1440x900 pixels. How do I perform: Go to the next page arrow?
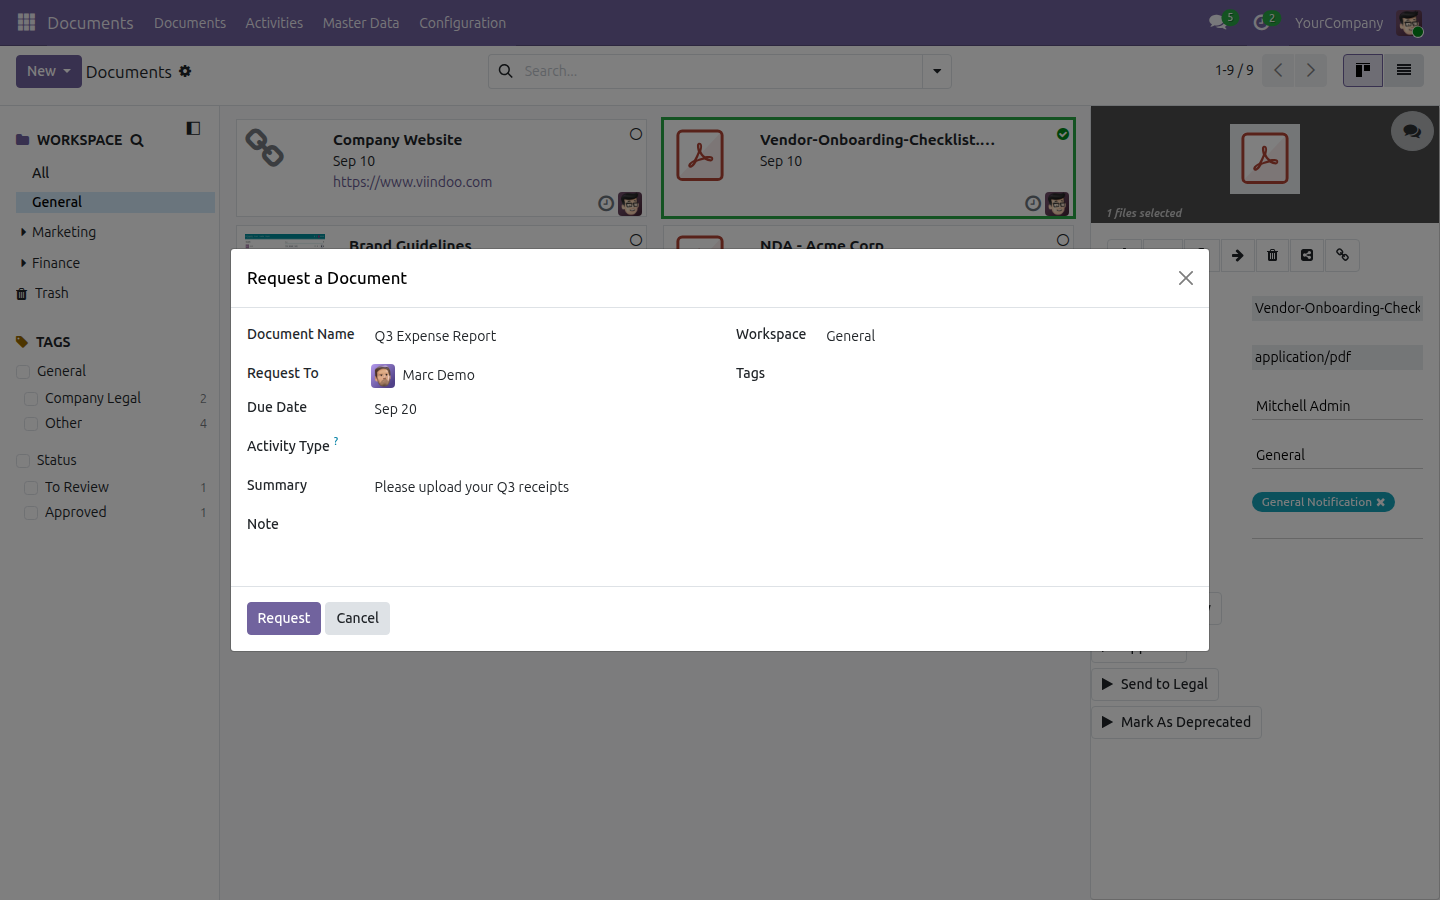1310,70
